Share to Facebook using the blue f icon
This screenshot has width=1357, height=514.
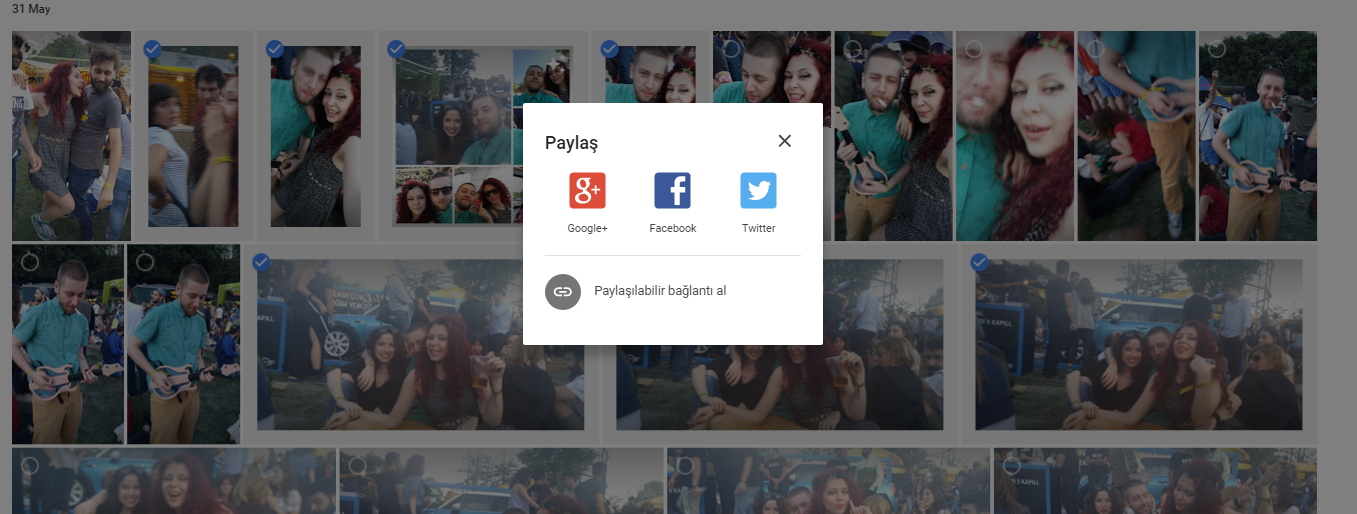point(672,190)
